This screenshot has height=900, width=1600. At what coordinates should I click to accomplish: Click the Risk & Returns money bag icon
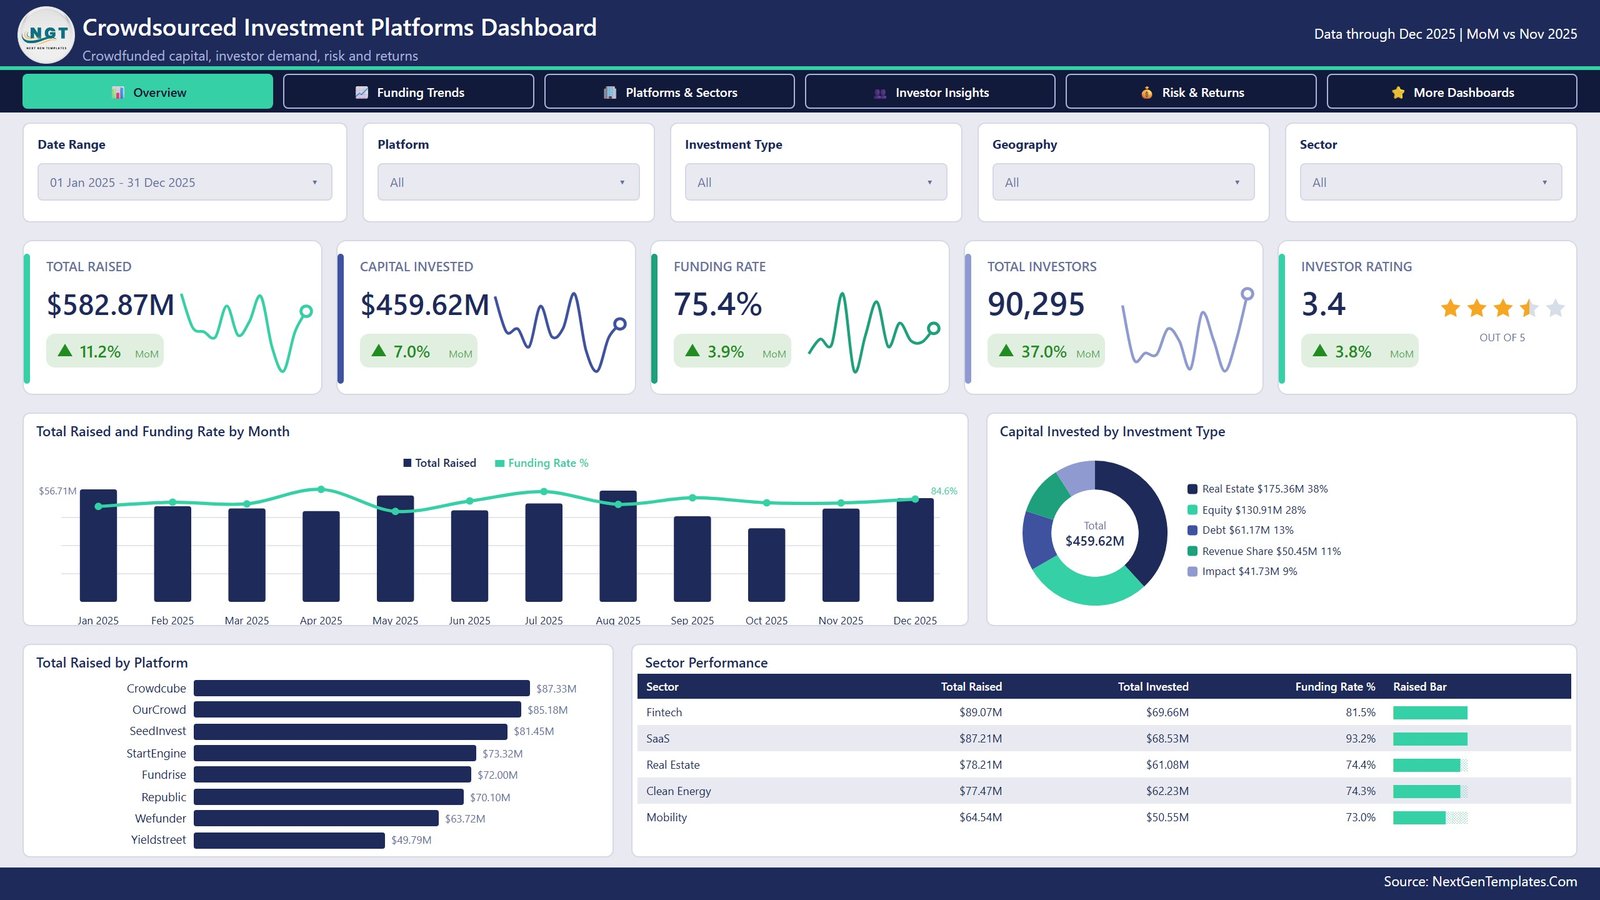point(1147,93)
